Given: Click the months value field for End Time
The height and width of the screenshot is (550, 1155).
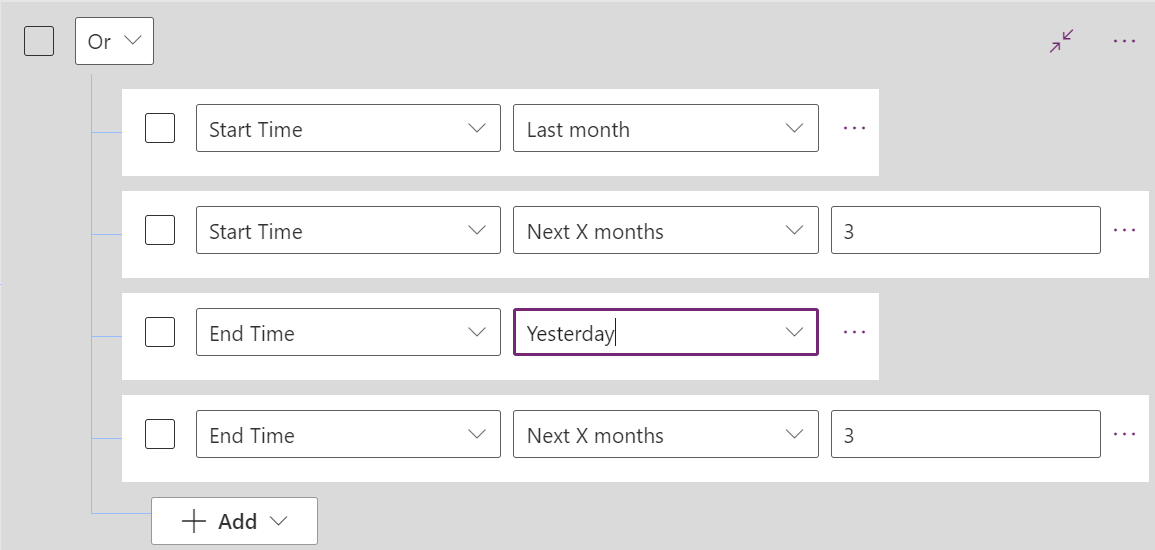Looking at the screenshot, I should 965,435.
